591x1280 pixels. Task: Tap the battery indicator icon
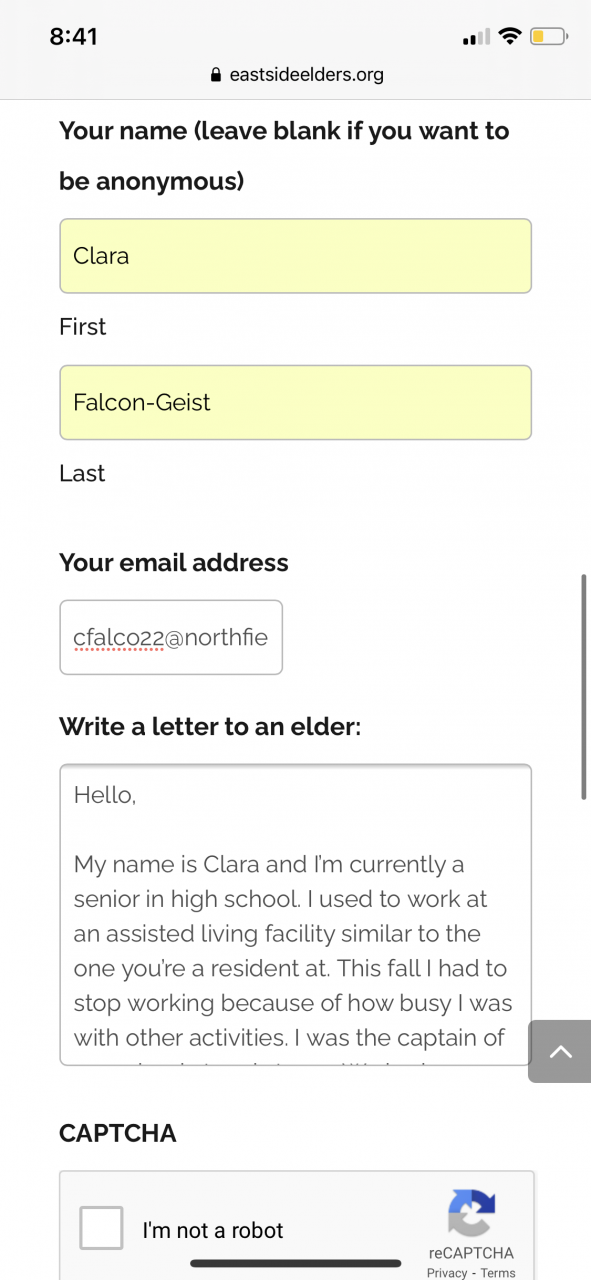pos(549,37)
